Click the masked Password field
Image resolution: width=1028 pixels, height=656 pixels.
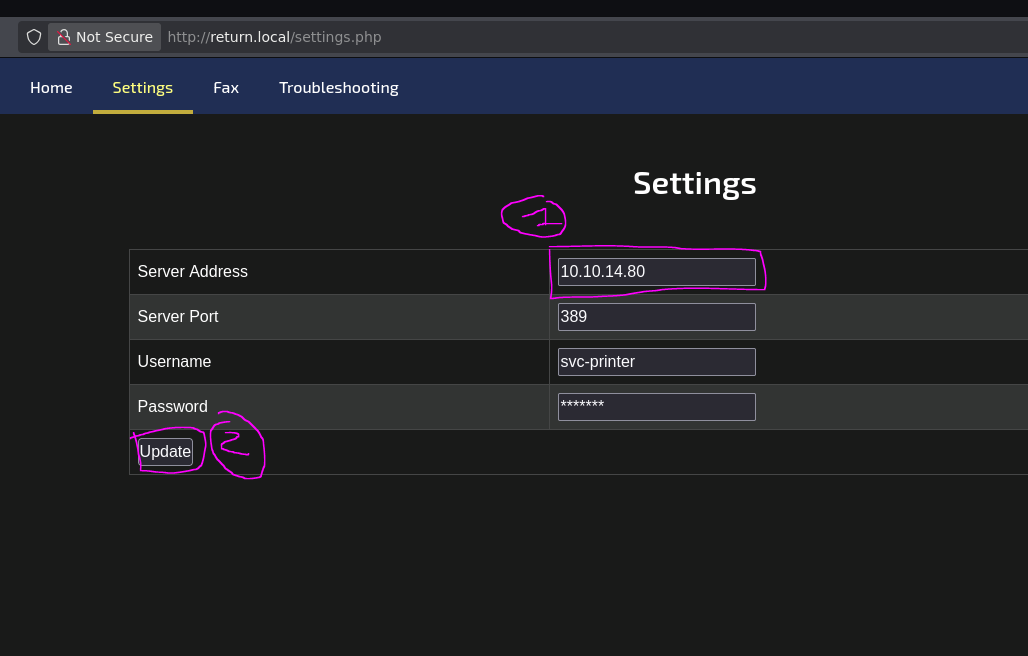point(656,406)
